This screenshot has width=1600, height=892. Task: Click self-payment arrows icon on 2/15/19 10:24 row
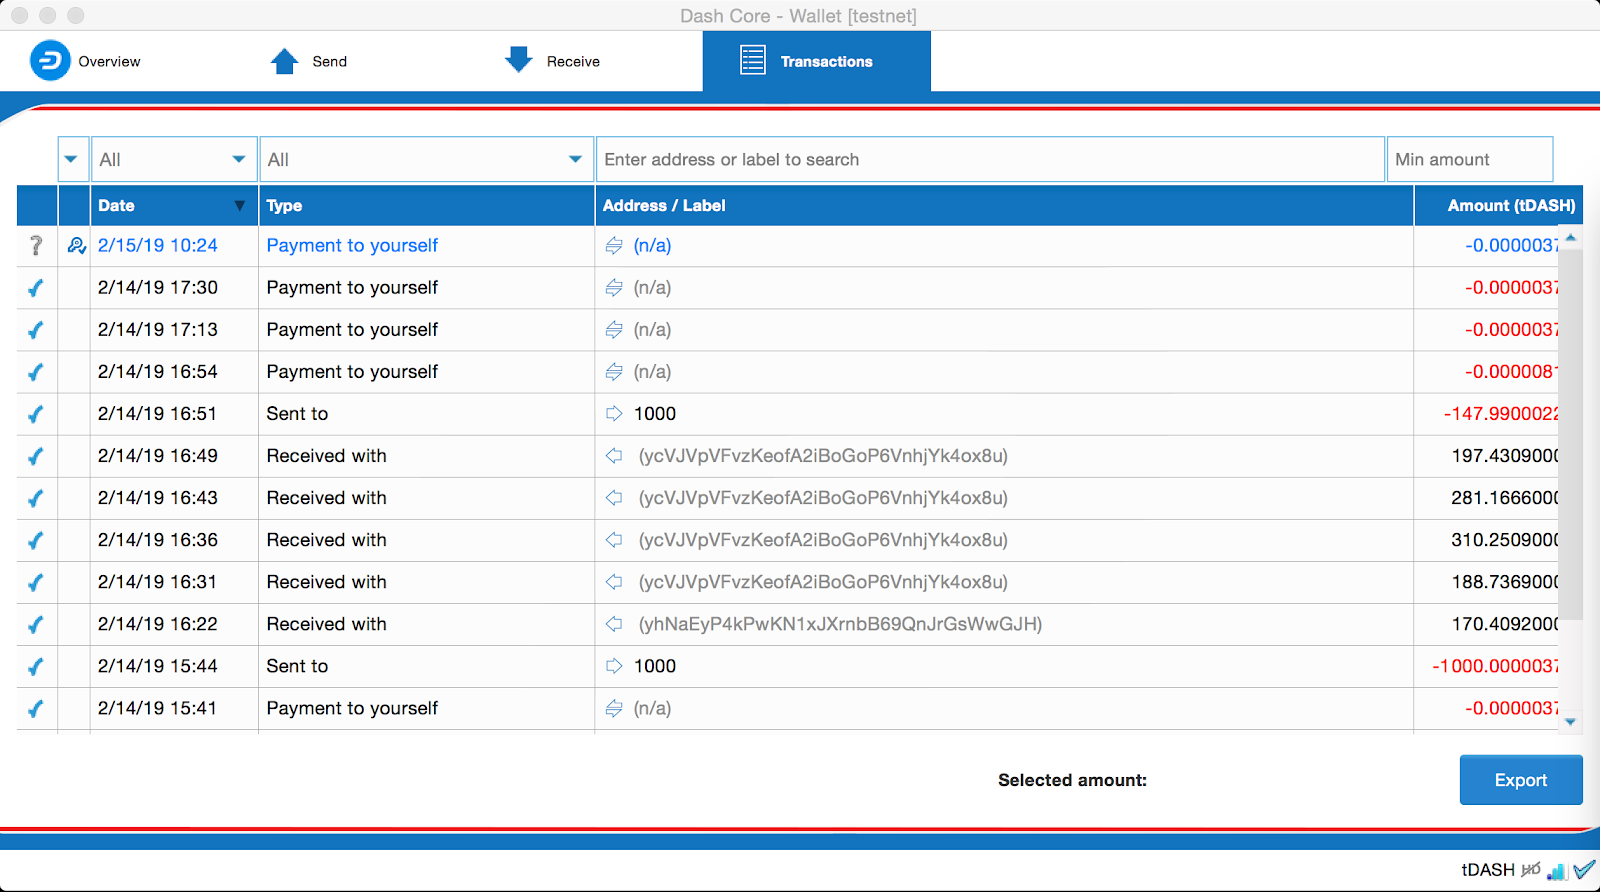pos(614,245)
